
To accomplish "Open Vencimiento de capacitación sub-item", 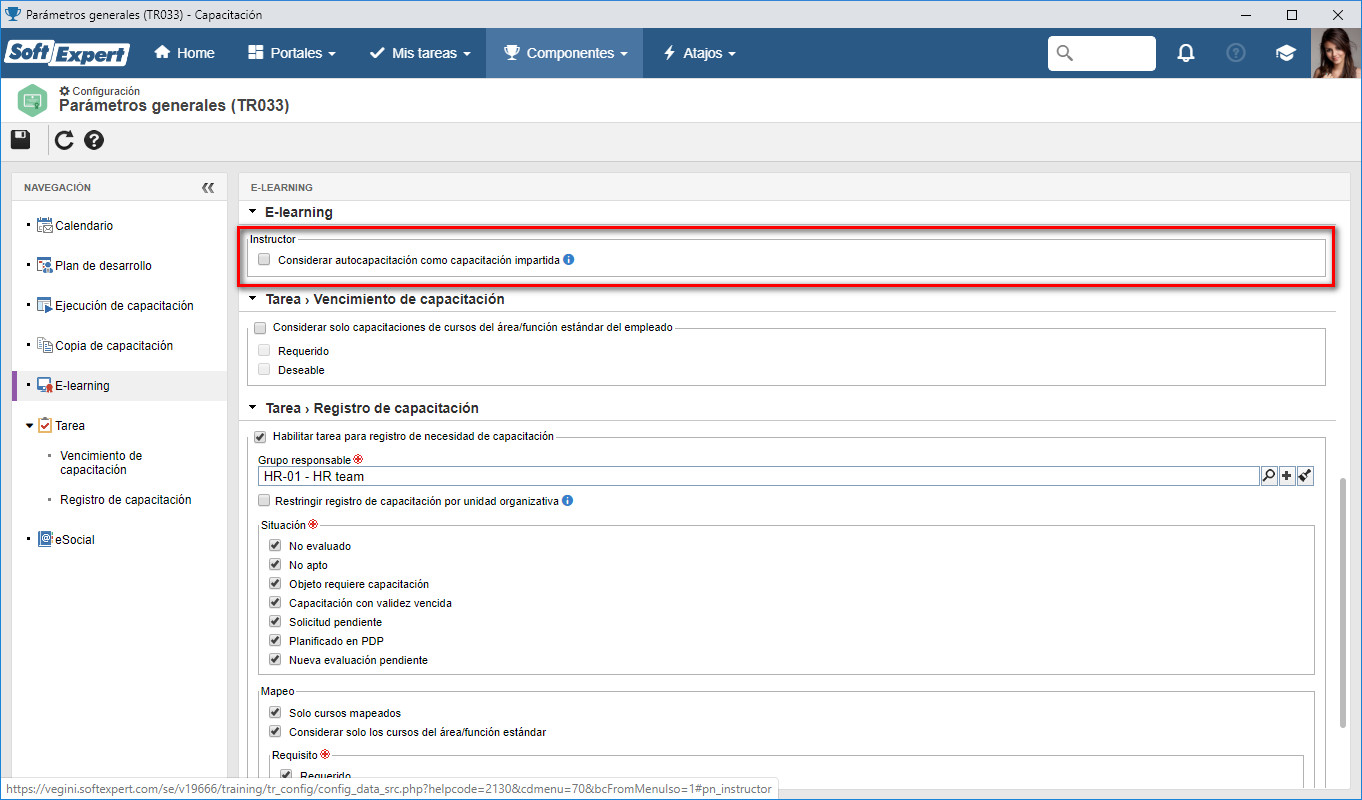I will pyautogui.click(x=101, y=463).
